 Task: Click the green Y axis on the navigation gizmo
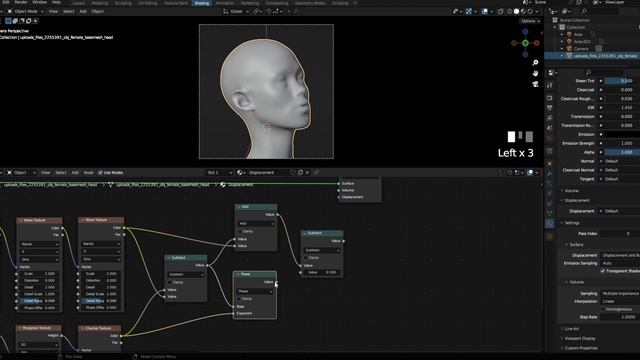(525, 43)
